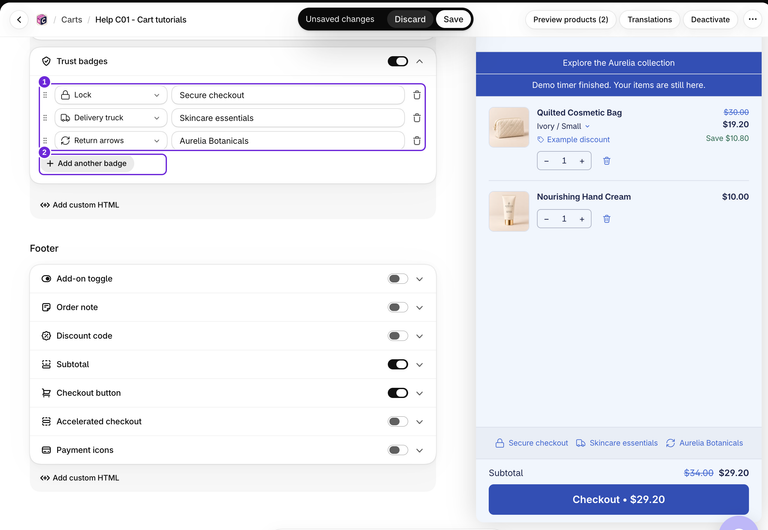768x530 pixels.
Task: Edit the Skincare essentials badge text field
Action: (x=288, y=118)
